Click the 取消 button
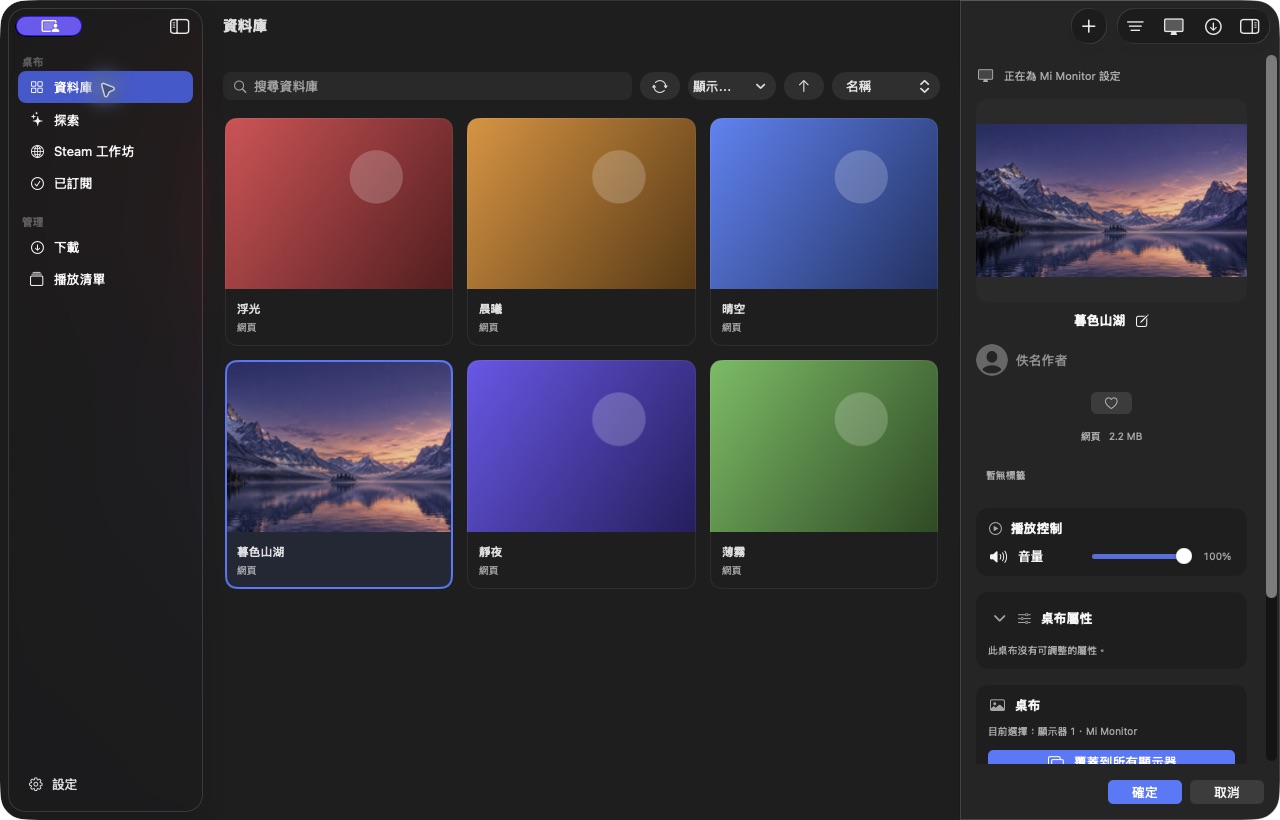Viewport: 1280px width, 820px height. pos(1227,792)
